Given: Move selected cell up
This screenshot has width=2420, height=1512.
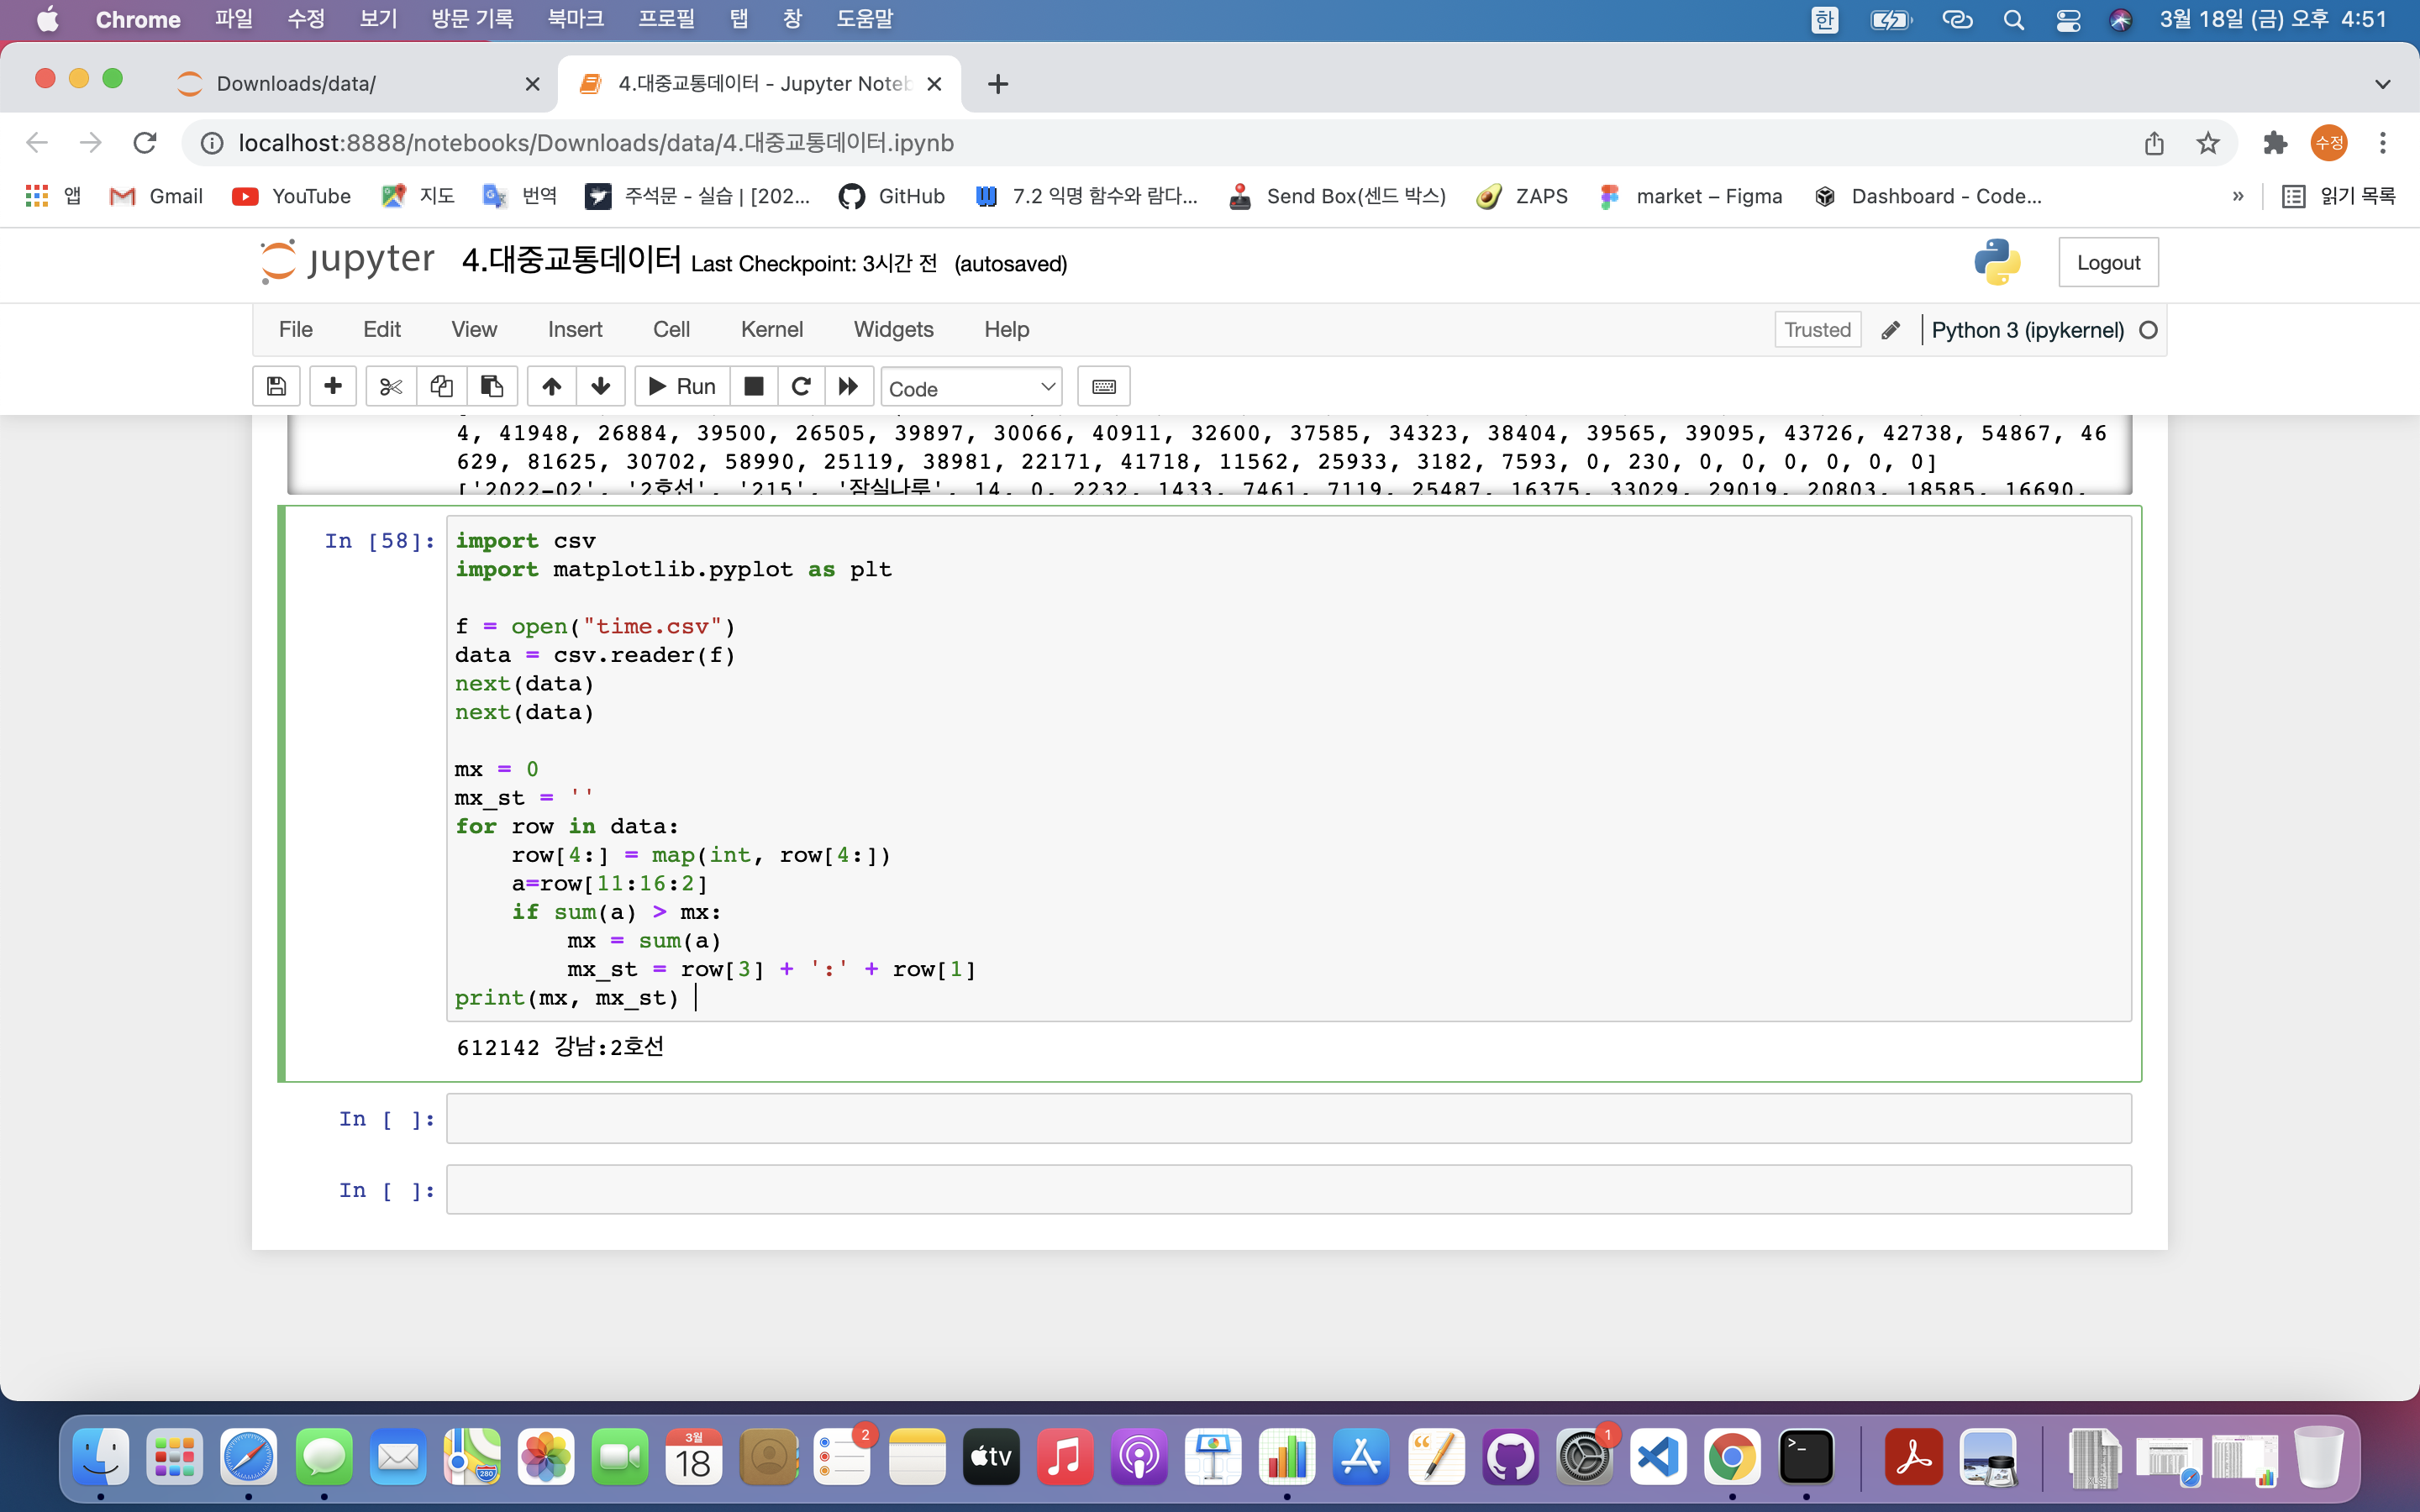Looking at the screenshot, I should [x=552, y=386].
